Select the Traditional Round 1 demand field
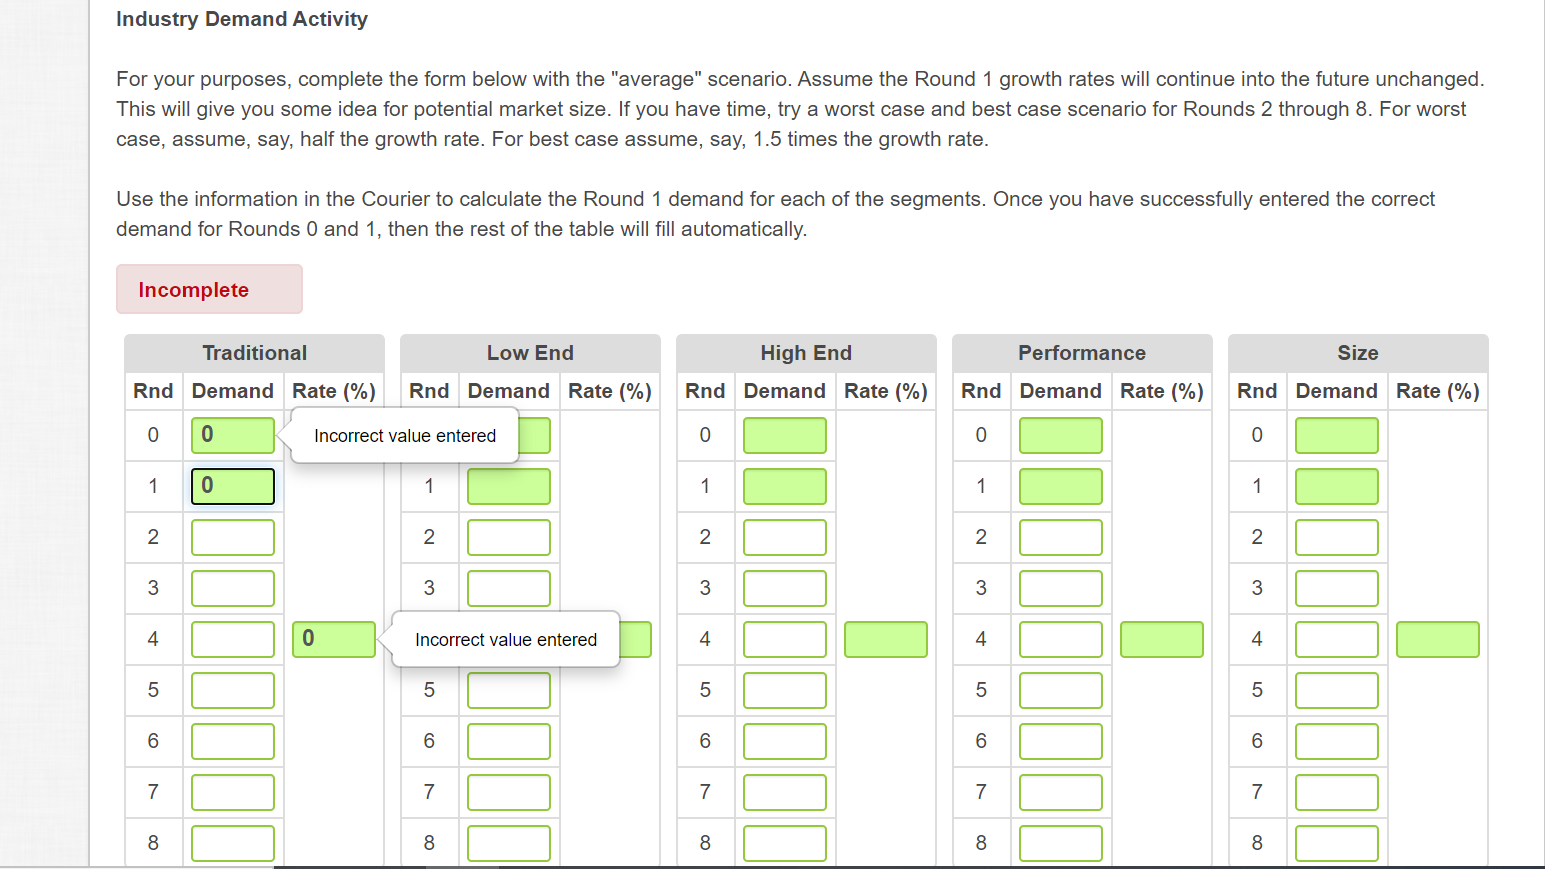 coord(232,486)
